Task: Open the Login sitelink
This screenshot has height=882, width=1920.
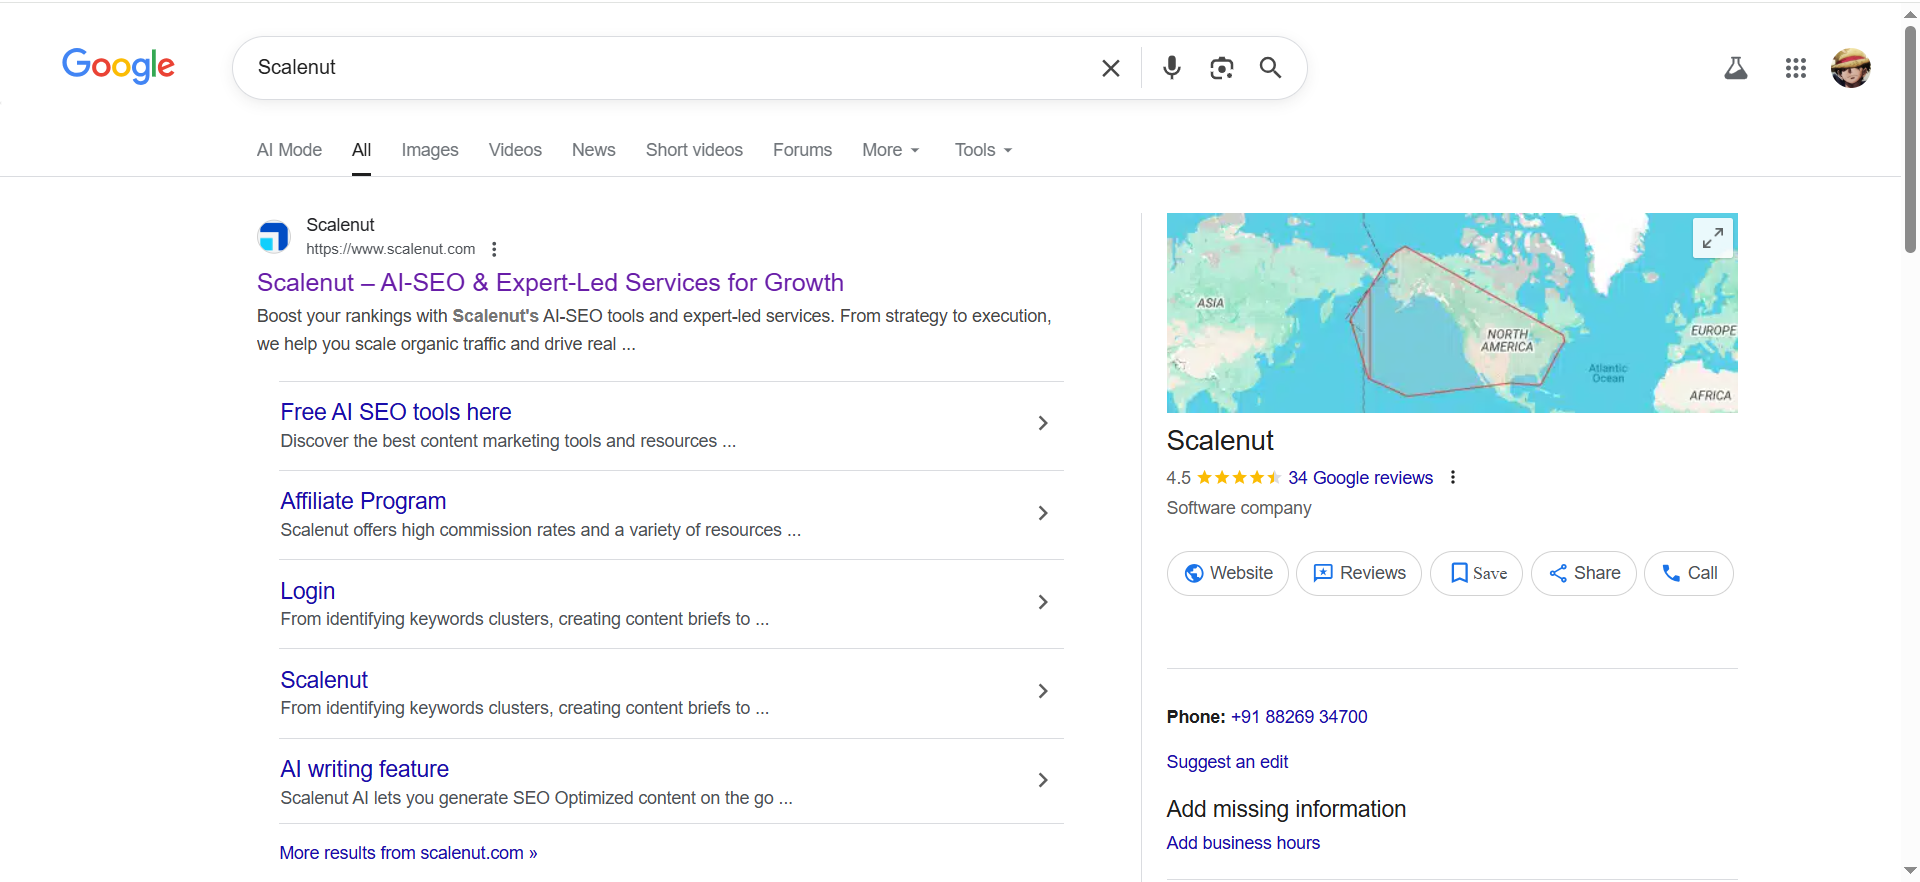Action: point(308,591)
